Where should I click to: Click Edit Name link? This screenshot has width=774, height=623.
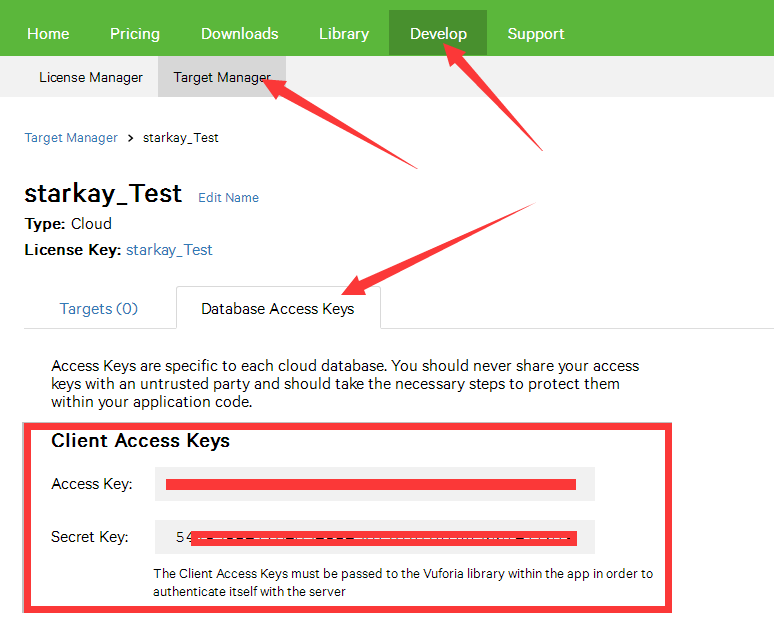coord(228,197)
